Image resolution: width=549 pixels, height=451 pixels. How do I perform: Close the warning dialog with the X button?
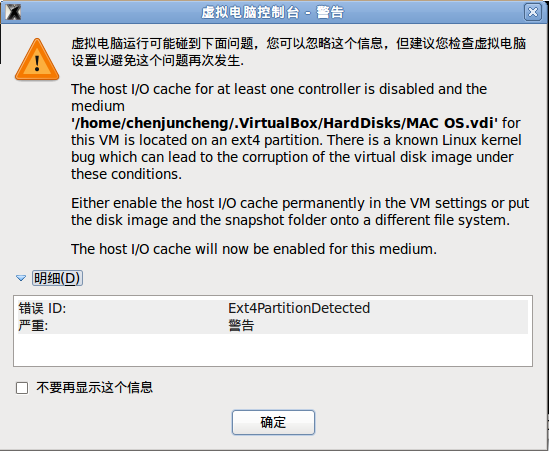coord(533,13)
